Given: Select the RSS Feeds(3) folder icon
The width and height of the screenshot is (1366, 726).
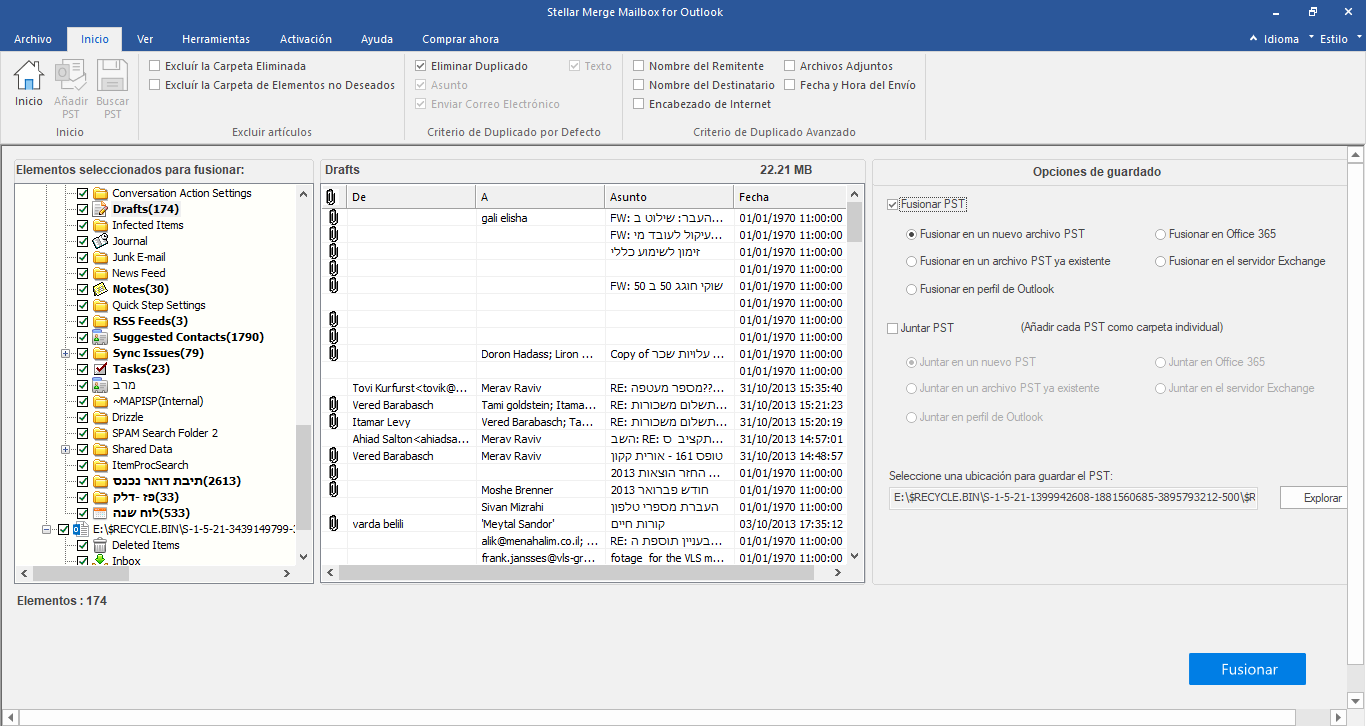Looking at the screenshot, I should pyautogui.click(x=100, y=321).
